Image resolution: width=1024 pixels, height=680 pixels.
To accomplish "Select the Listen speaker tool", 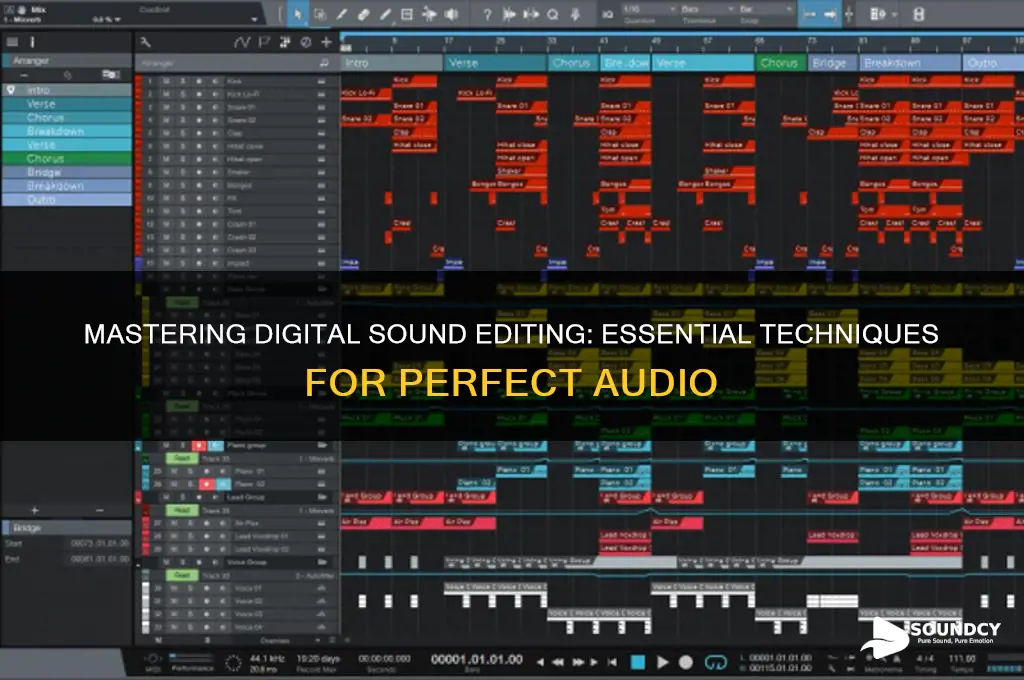I will 451,14.
